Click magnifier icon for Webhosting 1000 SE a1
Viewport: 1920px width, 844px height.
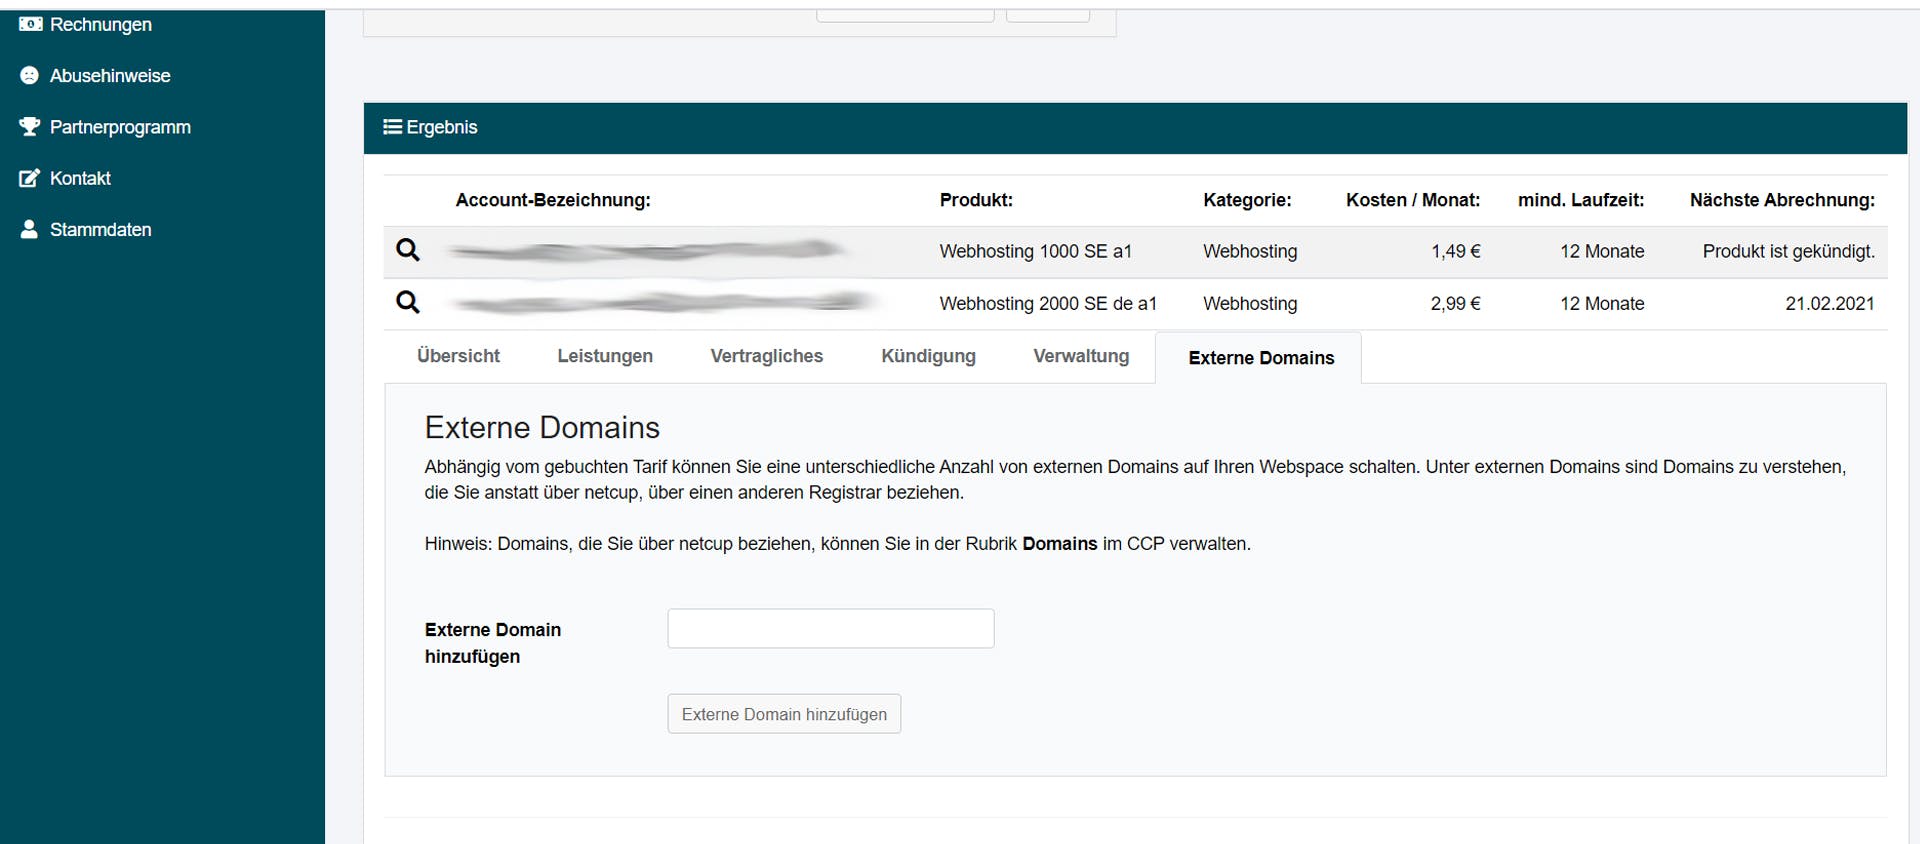tap(408, 250)
